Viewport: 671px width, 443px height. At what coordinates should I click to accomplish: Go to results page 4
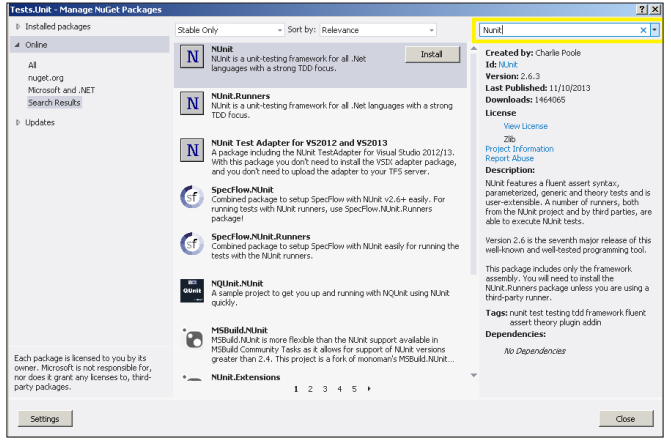pyautogui.click(x=339, y=389)
